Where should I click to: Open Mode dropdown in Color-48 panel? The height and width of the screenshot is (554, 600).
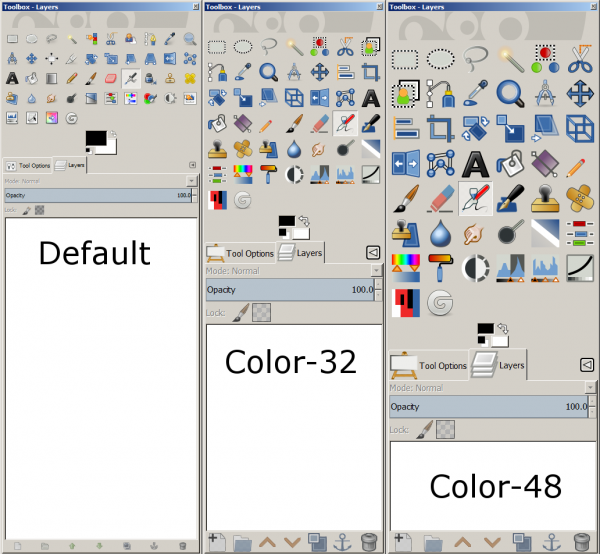coord(492,388)
